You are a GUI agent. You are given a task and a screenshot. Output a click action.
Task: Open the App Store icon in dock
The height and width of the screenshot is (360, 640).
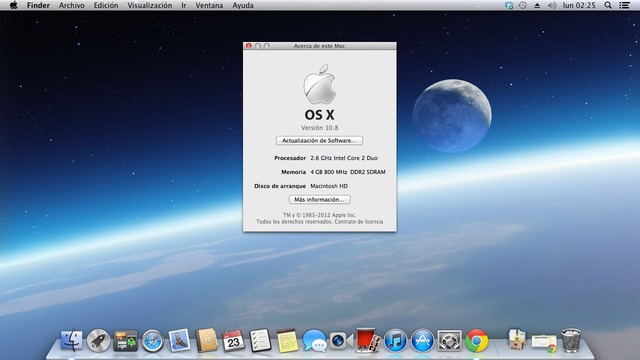coord(422,340)
